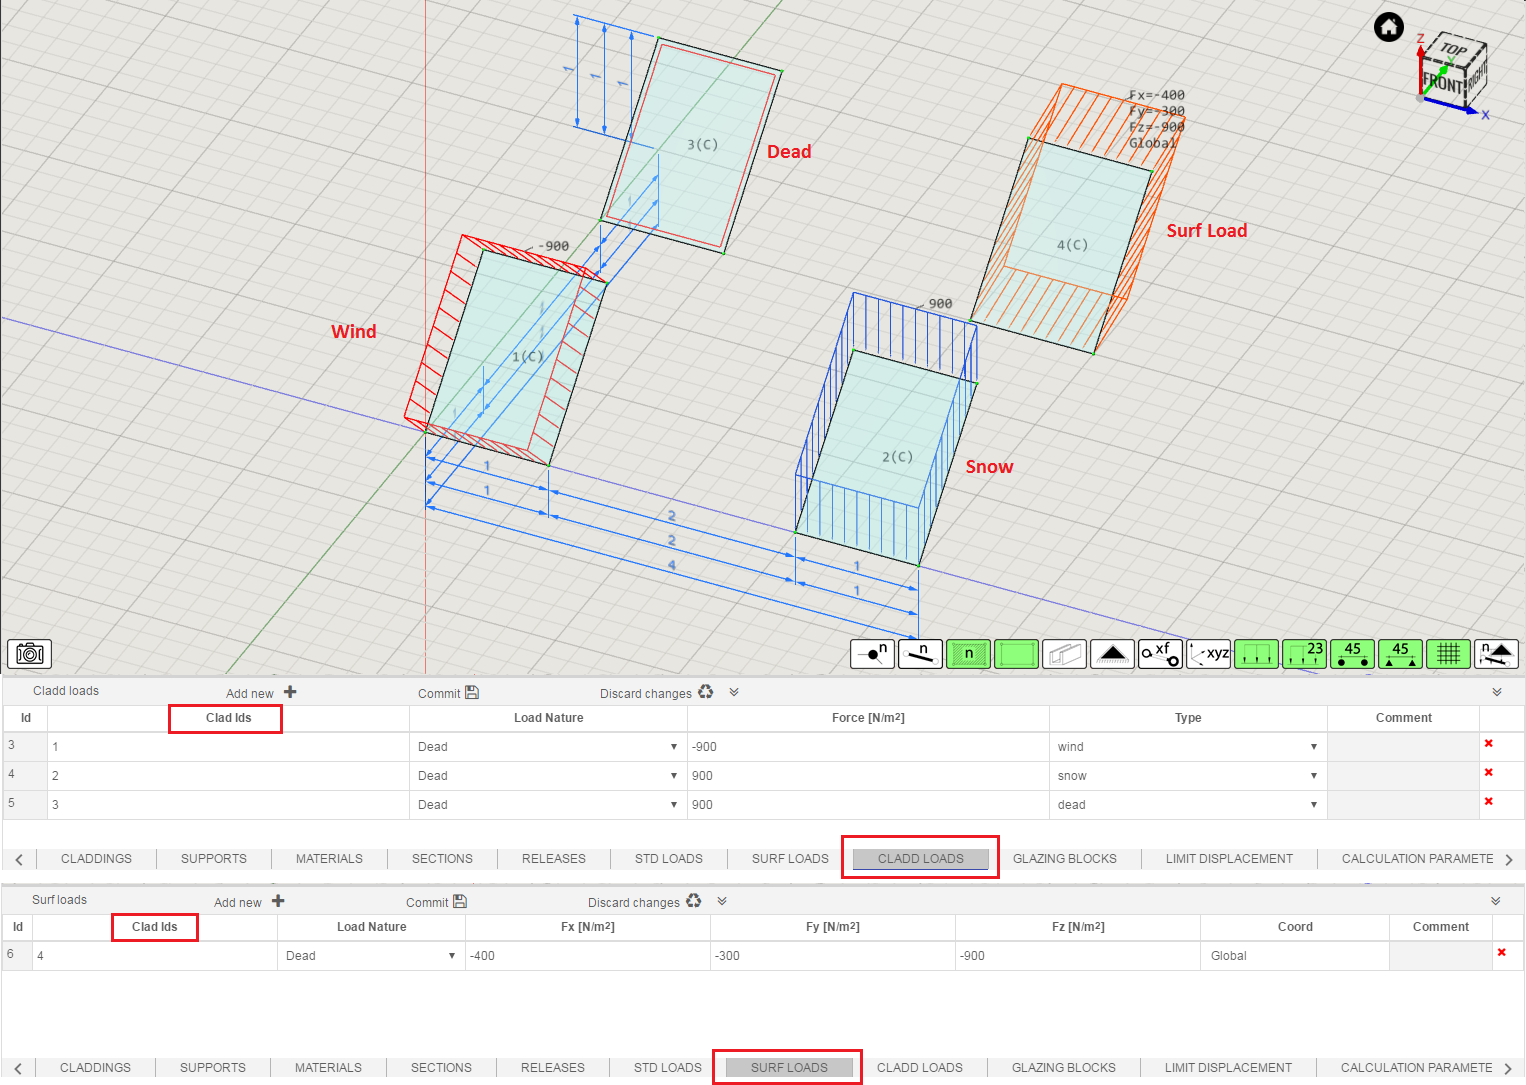Click the supports display icon

1112,654
